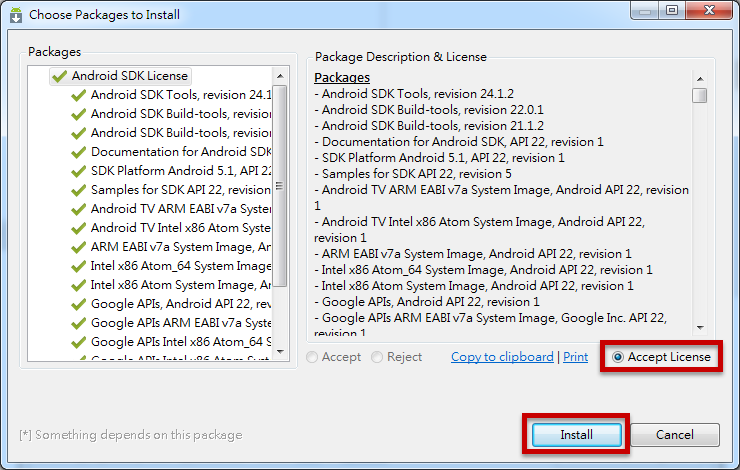The height and width of the screenshot is (470, 740).
Task: Click checkmark beside Android TV Intel x86 Atom
Action: click(x=78, y=228)
